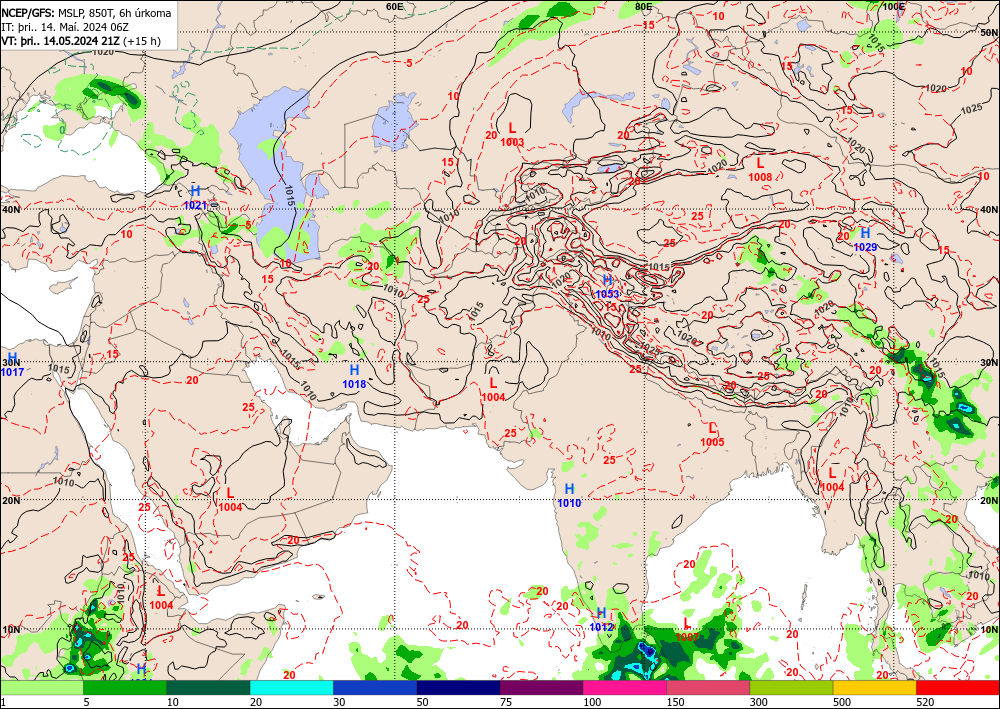
Task: Pick the navy 50–75 mm legend swatch
Action: click(458, 688)
